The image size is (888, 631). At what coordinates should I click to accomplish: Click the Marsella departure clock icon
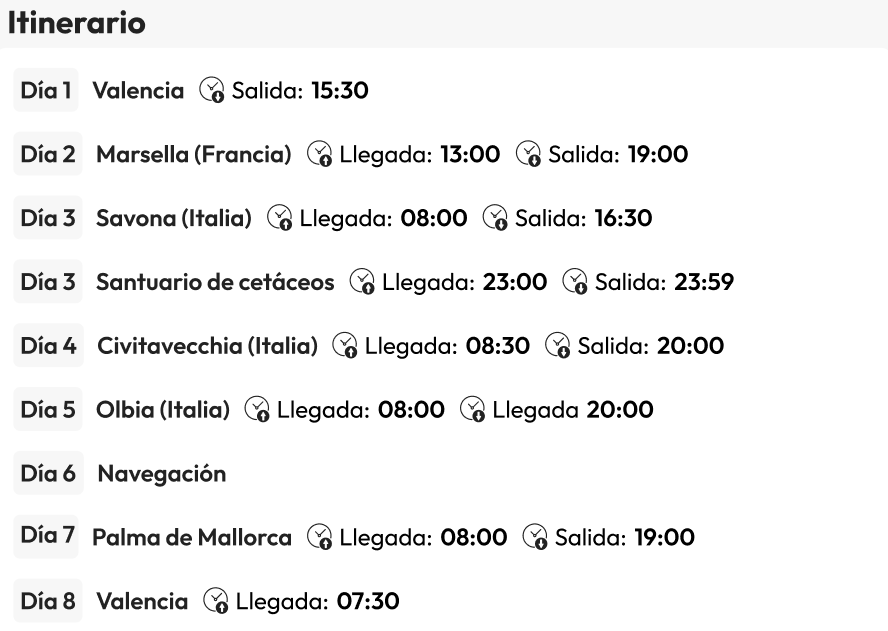pyautogui.click(x=529, y=155)
